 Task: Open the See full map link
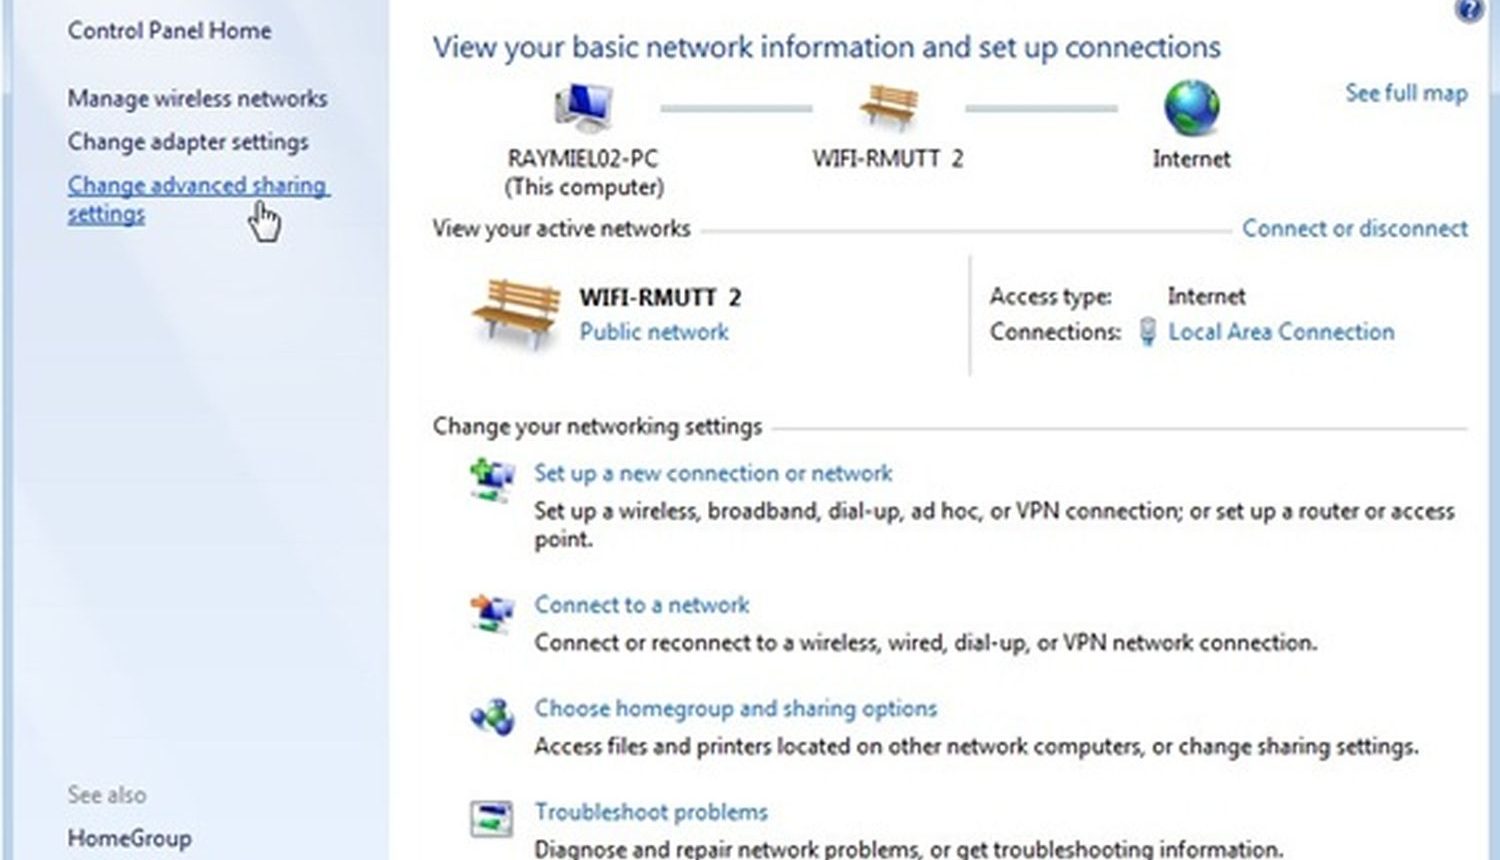click(1406, 93)
